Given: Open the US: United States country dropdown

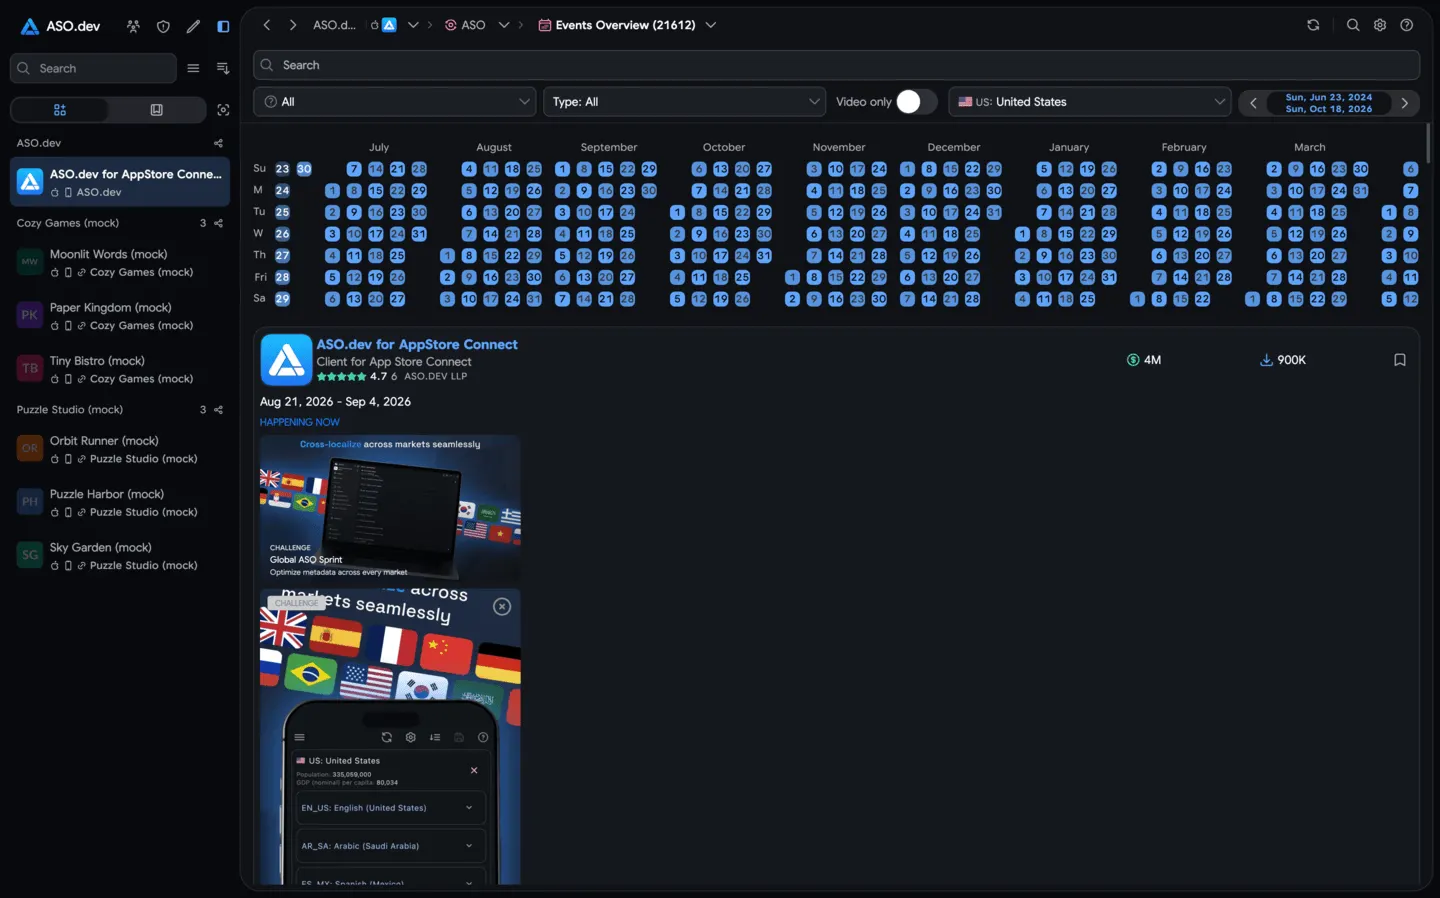Looking at the screenshot, I should (1090, 102).
